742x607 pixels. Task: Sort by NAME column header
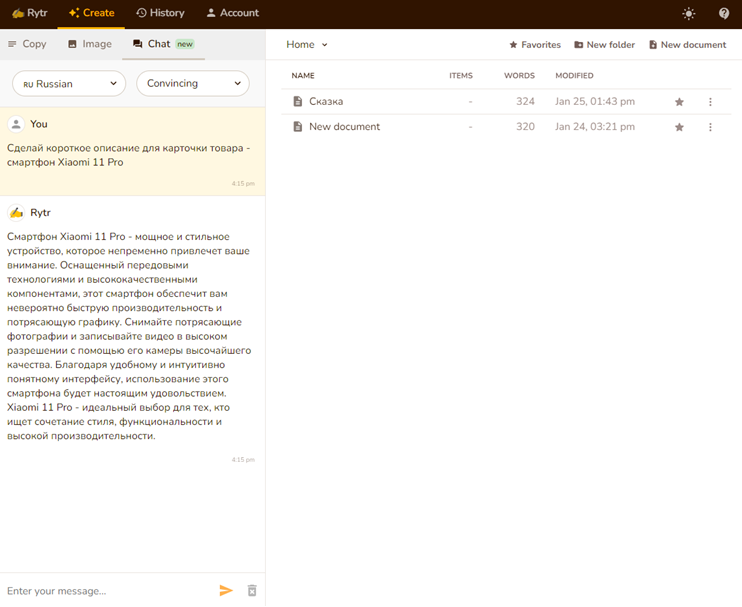(303, 76)
